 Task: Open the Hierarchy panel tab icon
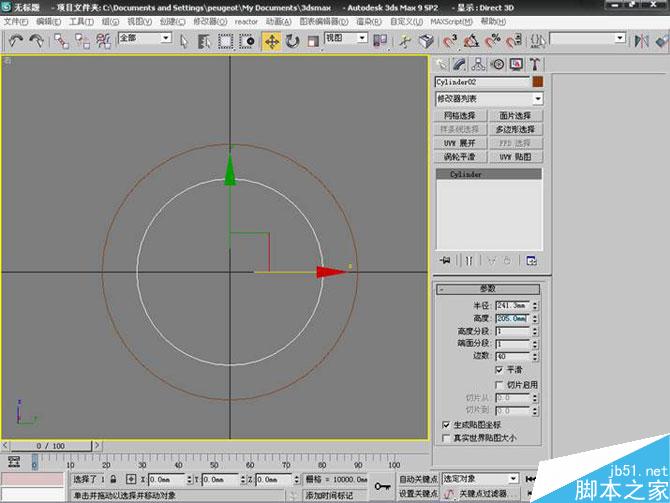click(477, 64)
